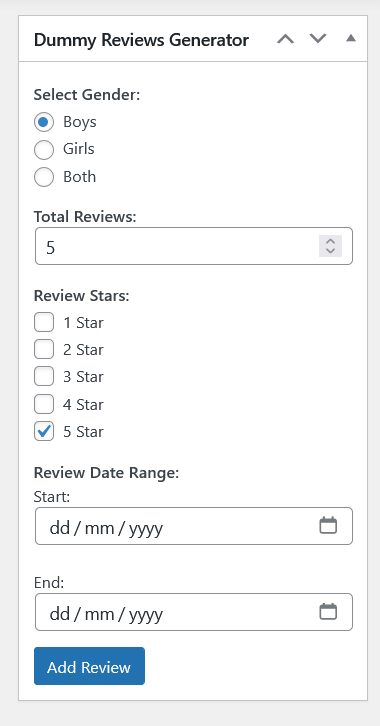The height and width of the screenshot is (726, 380).
Task: Open the Start date calendar picker
Action: click(x=328, y=526)
